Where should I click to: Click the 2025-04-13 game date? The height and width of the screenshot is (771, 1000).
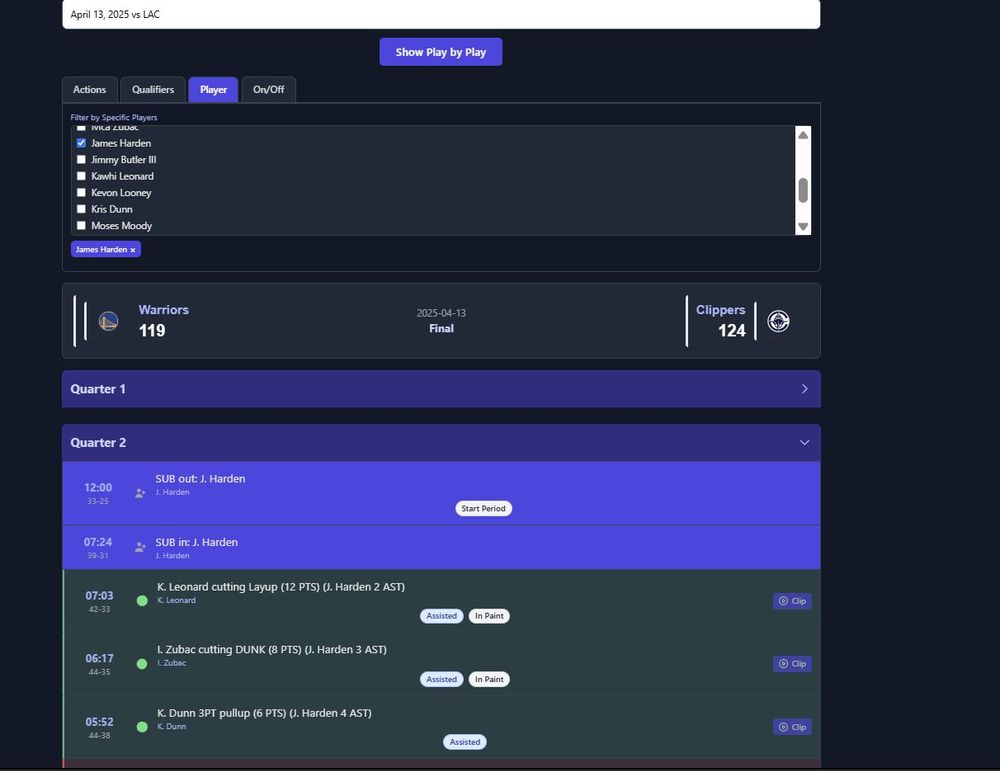point(441,312)
